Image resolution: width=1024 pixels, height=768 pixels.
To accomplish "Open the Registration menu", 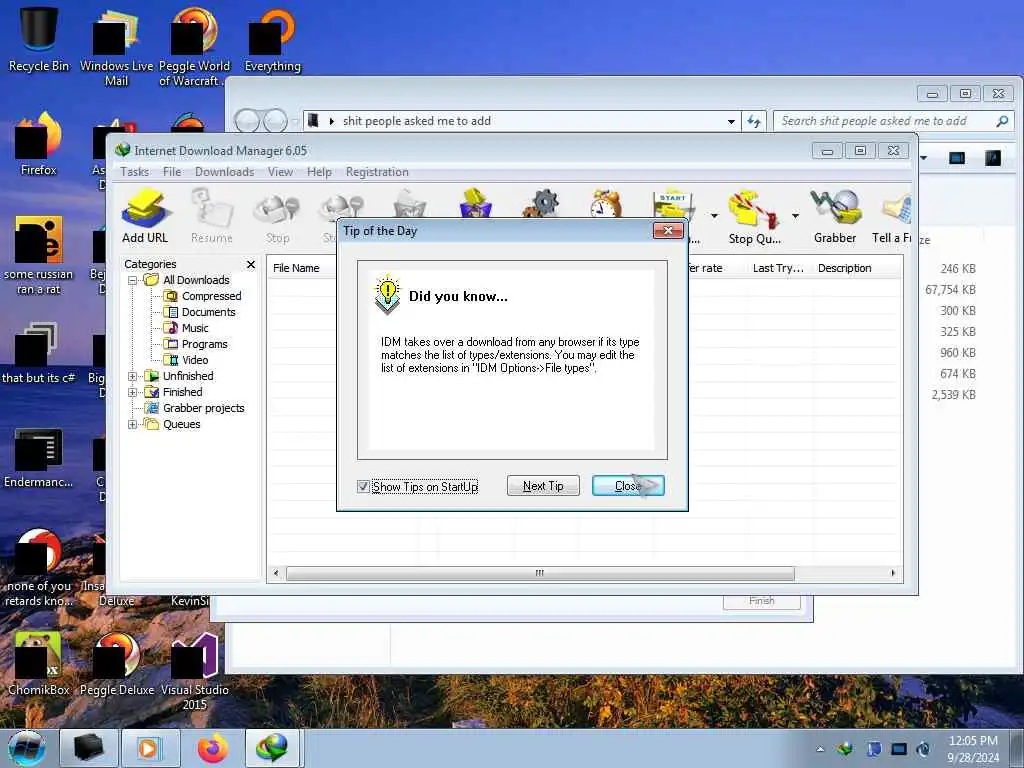I will click(377, 172).
